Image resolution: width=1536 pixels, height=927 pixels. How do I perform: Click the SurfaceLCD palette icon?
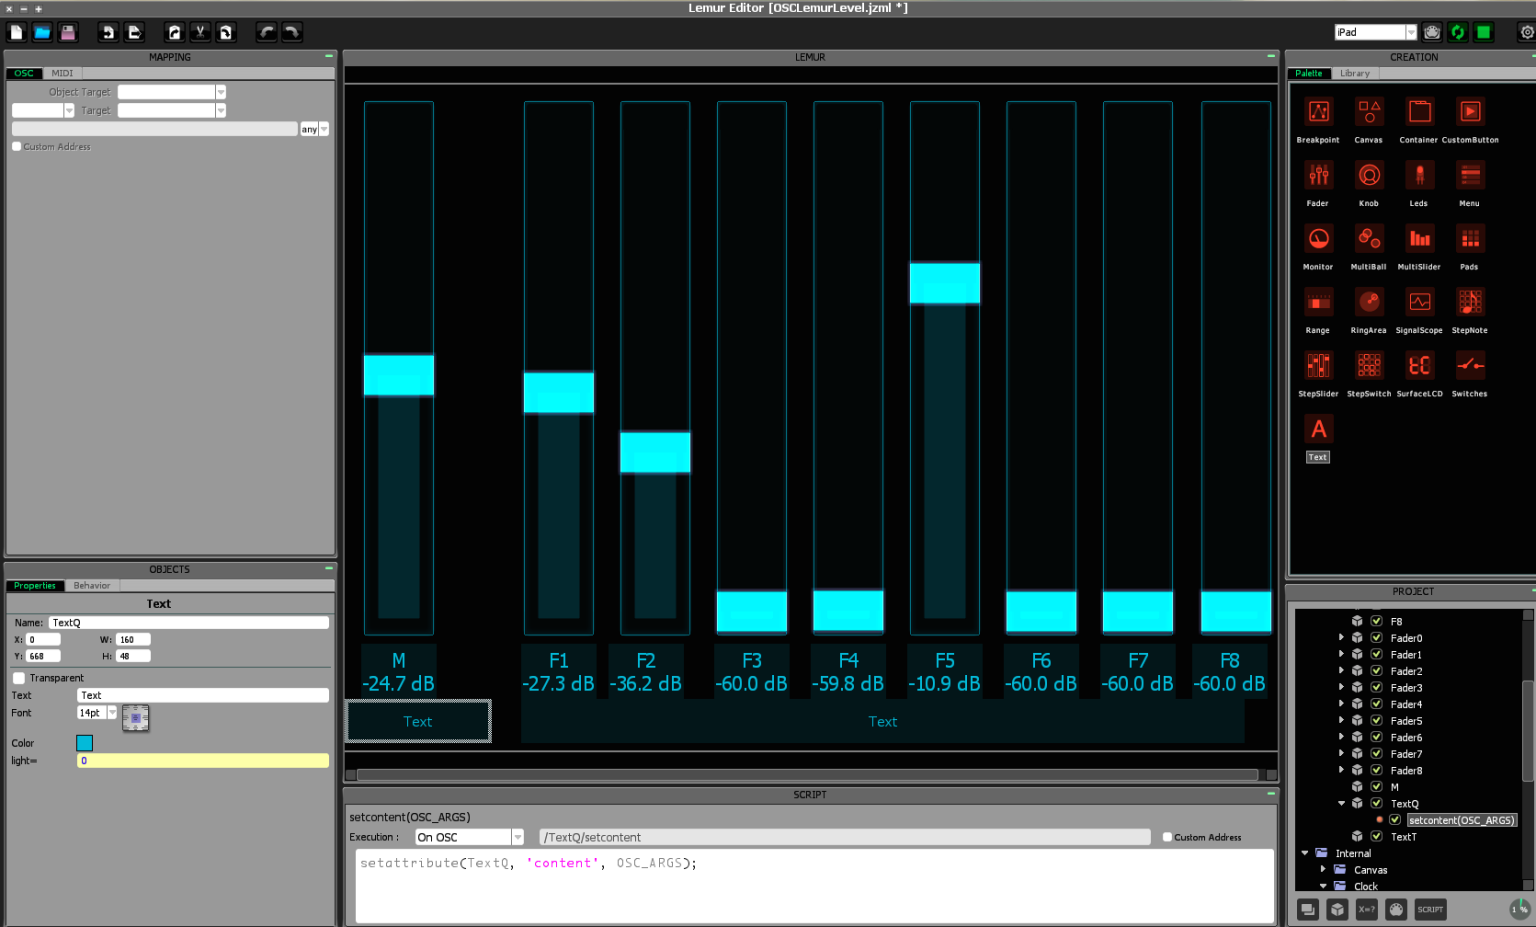pos(1419,366)
